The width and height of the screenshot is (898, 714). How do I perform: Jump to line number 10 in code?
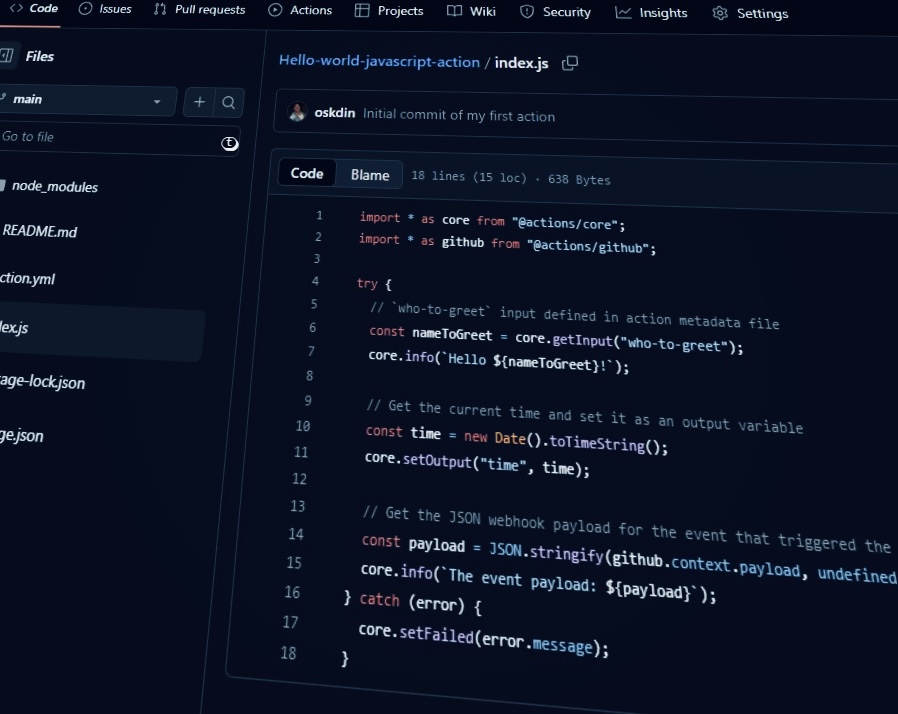coord(302,426)
